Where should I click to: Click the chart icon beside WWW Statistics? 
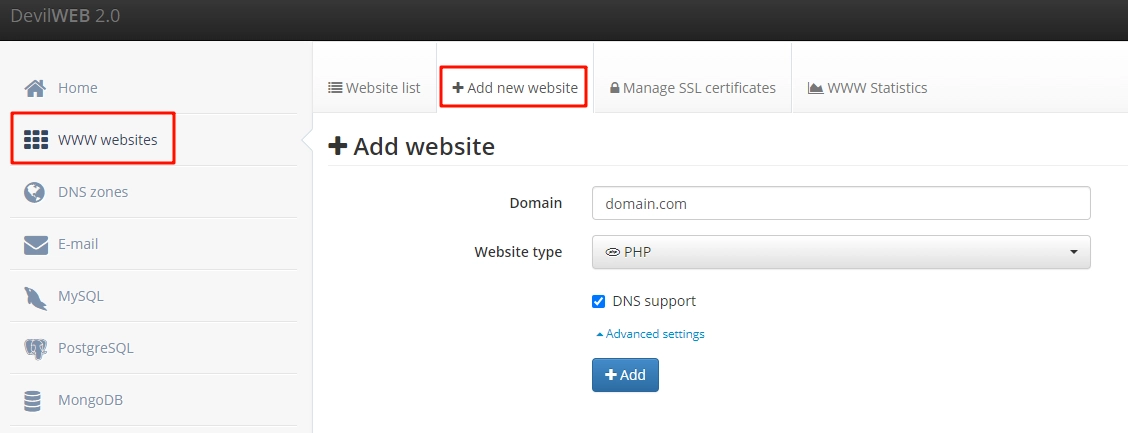coord(815,88)
